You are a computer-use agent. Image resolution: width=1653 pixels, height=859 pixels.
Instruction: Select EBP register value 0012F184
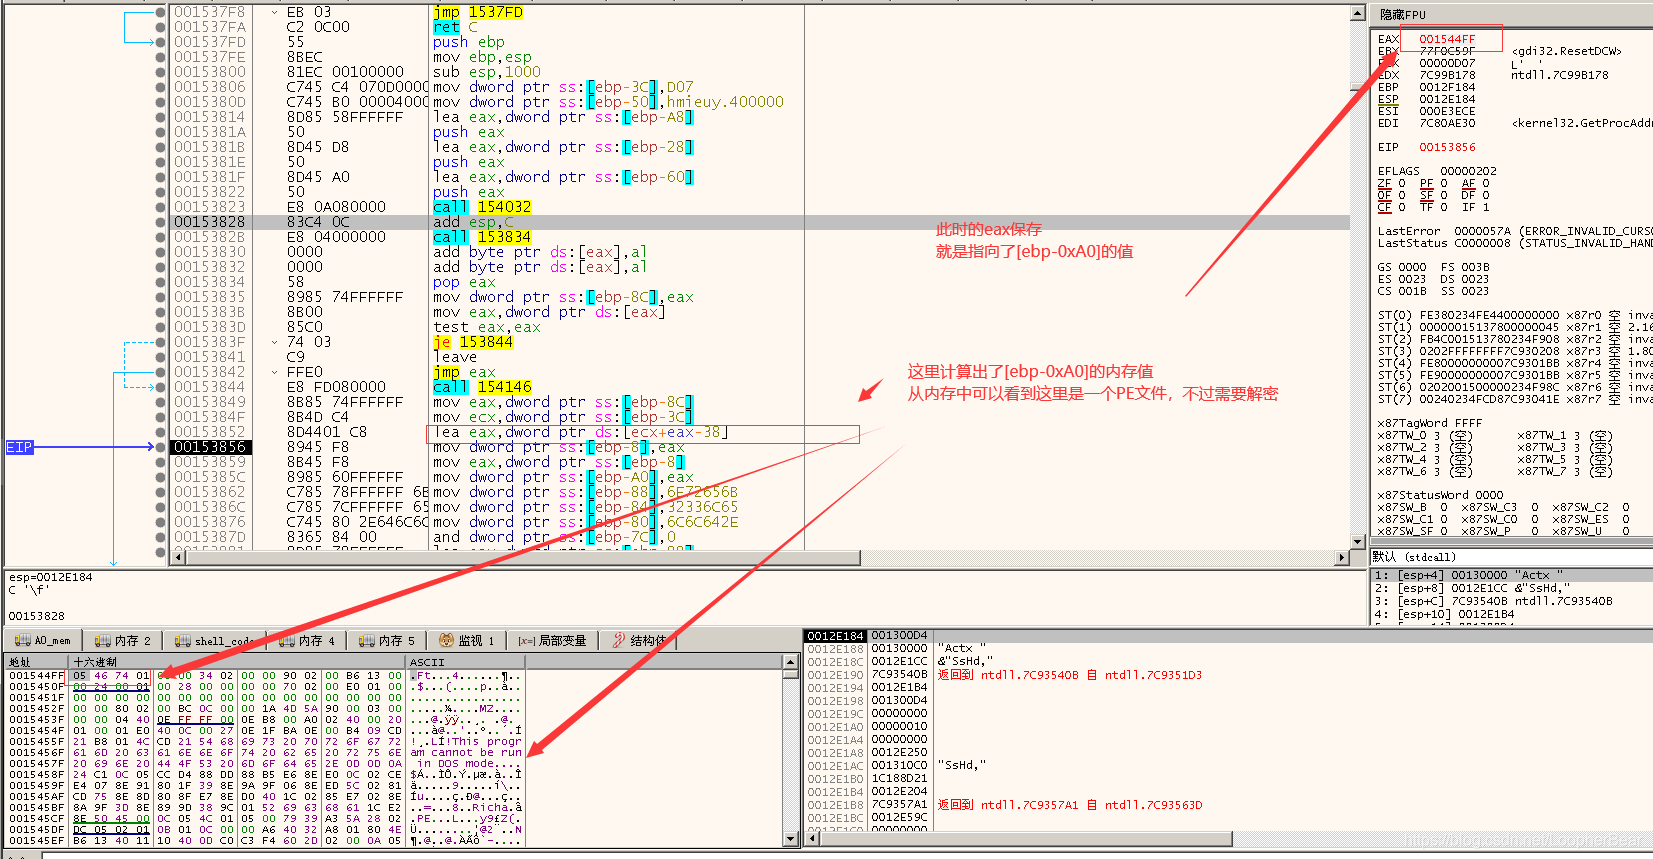[x=1447, y=87]
